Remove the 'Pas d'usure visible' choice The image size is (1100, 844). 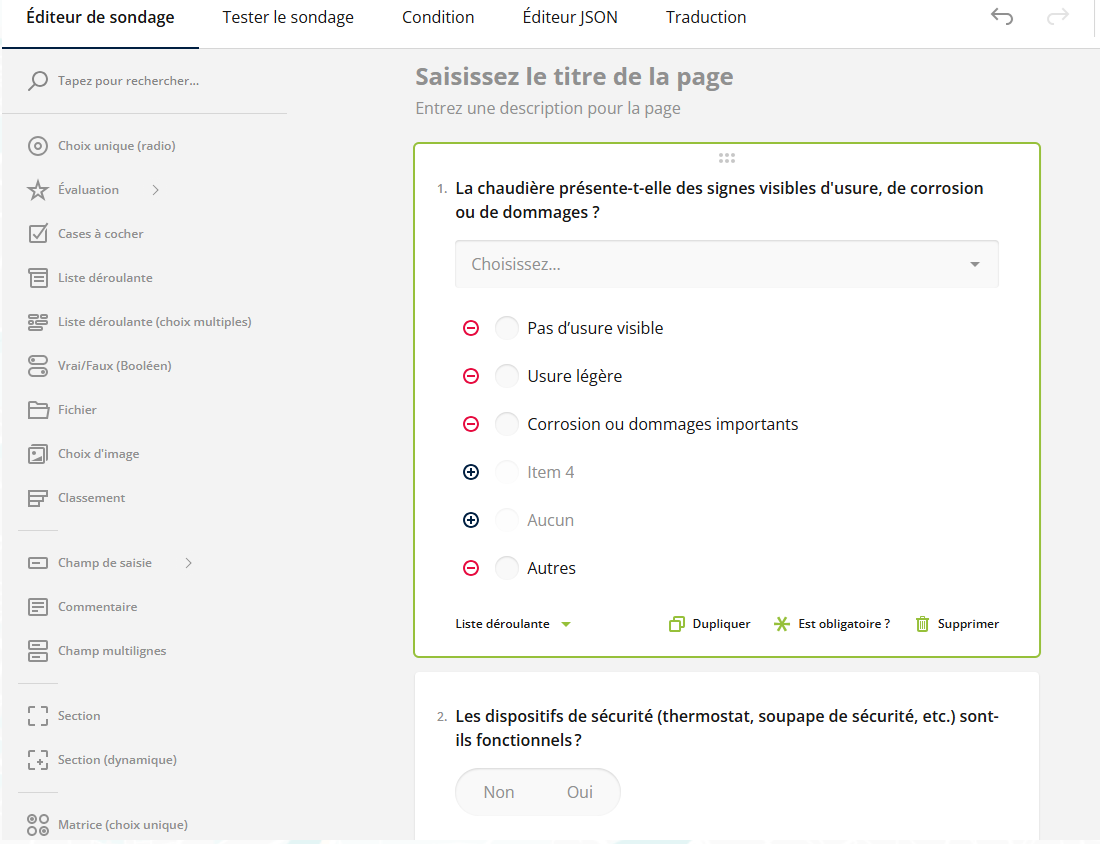pyautogui.click(x=471, y=328)
